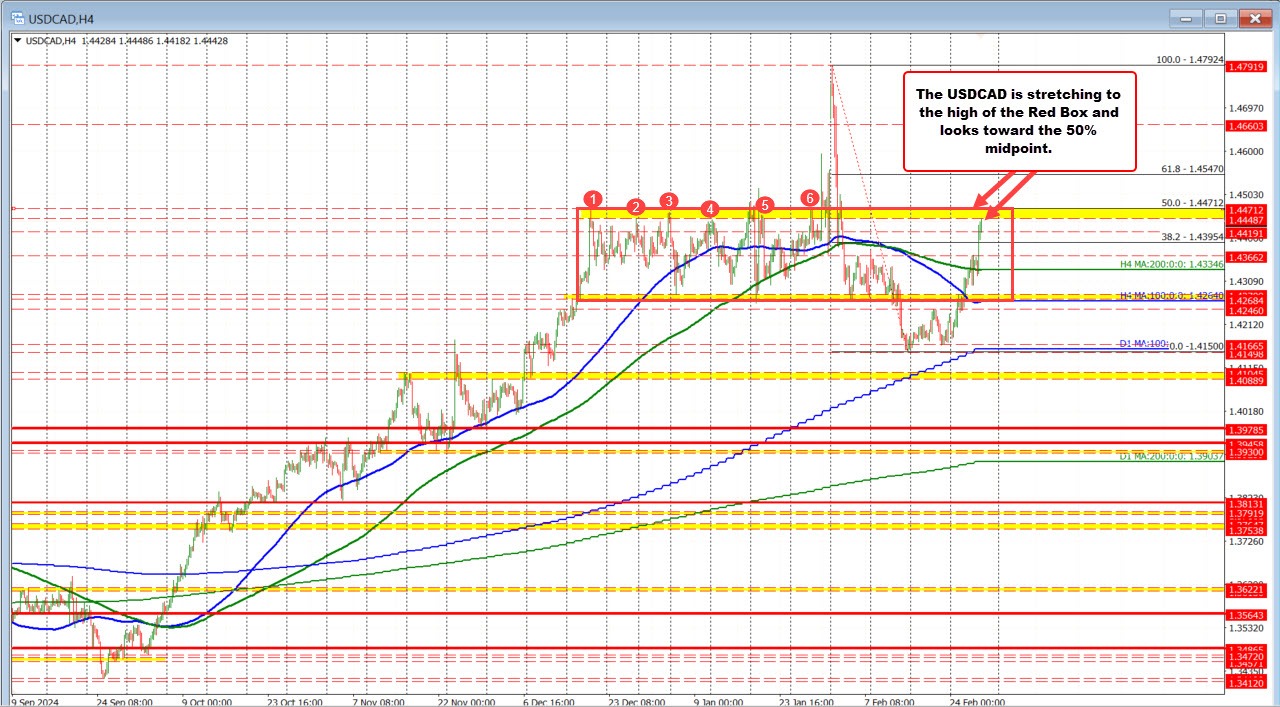The height and width of the screenshot is (707, 1280).
Task: Select the numbered marker 6 on the chart
Action: pyautogui.click(x=810, y=198)
